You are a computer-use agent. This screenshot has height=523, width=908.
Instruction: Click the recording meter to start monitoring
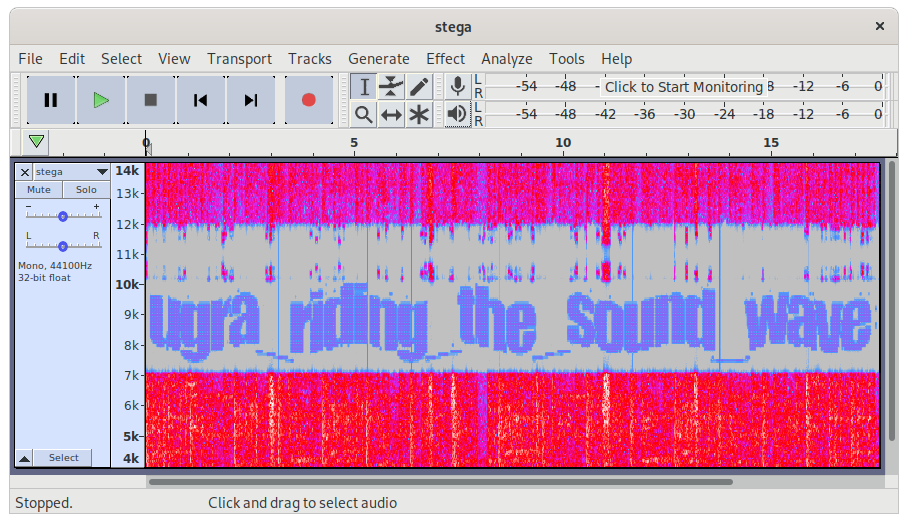[683, 87]
